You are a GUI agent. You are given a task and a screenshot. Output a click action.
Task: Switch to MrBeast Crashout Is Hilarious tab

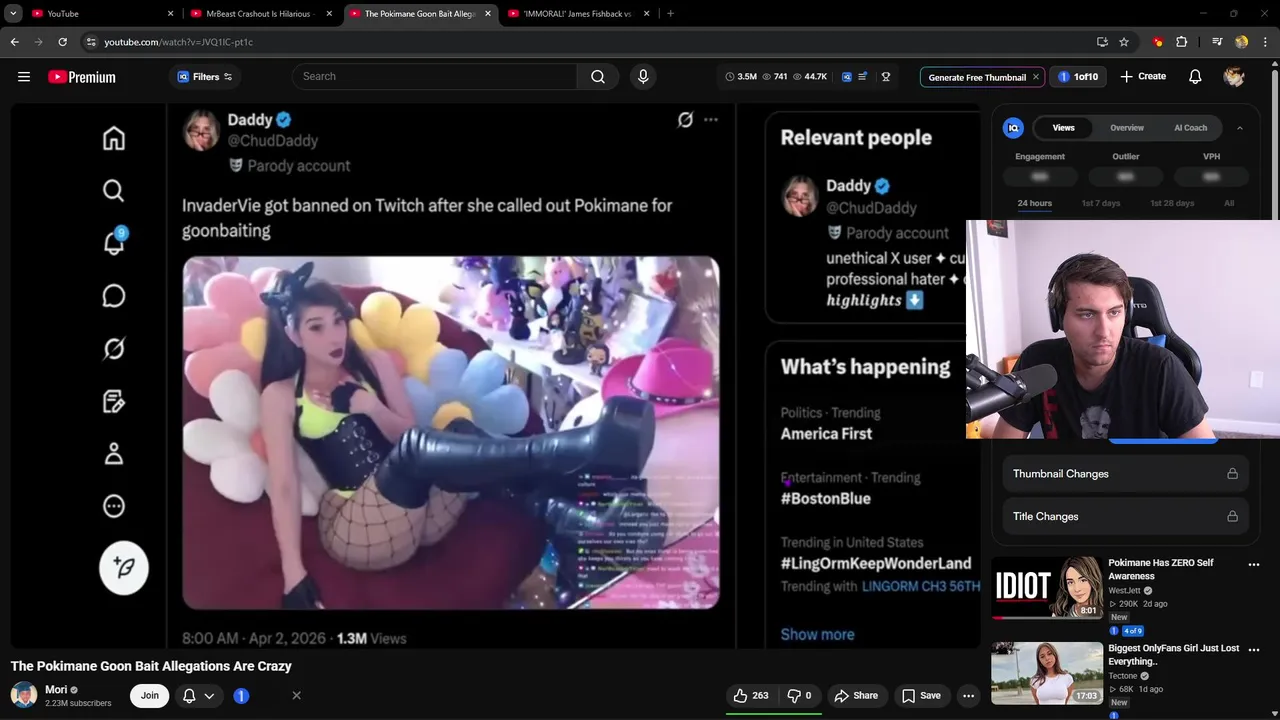(x=260, y=14)
